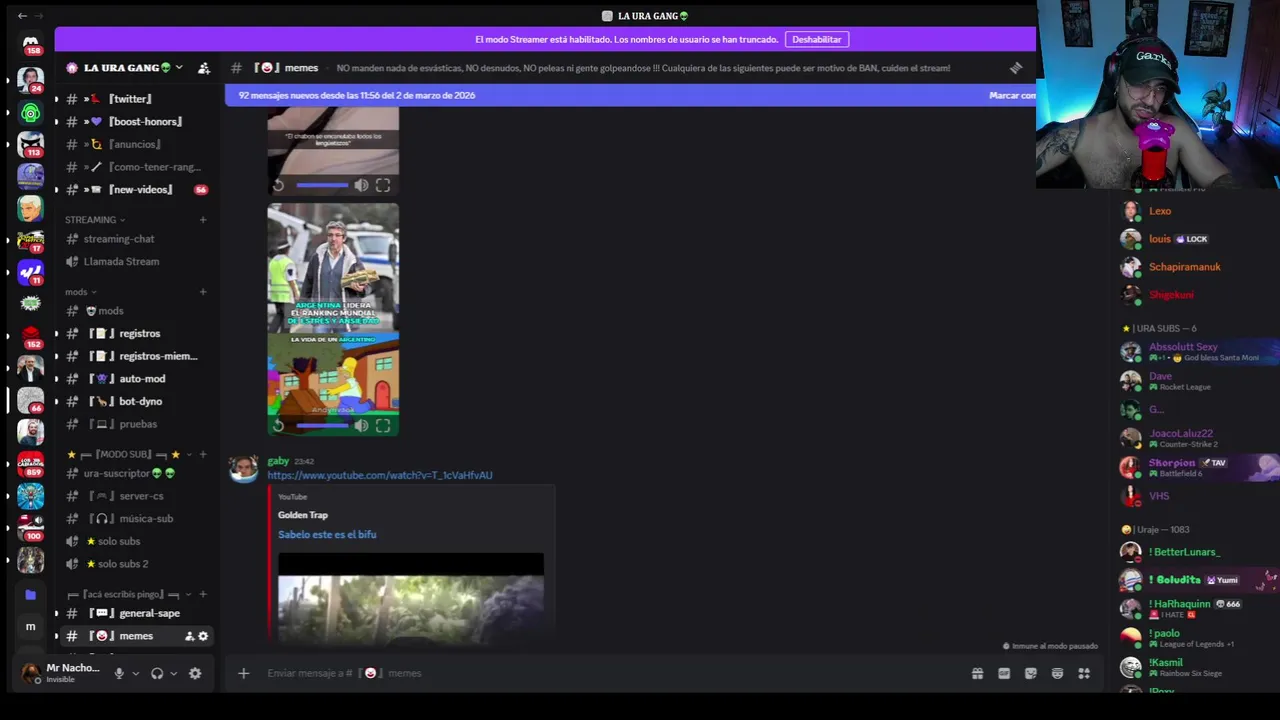
Task: Open user settings gear icon
Action: [x=195, y=673]
